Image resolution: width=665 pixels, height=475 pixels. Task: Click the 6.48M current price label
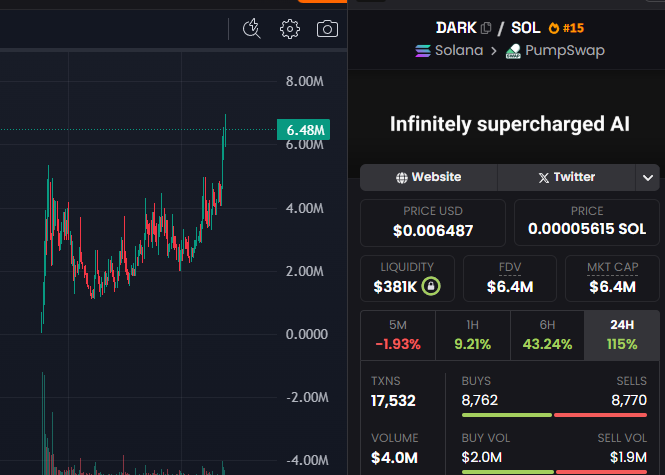pyautogui.click(x=303, y=130)
